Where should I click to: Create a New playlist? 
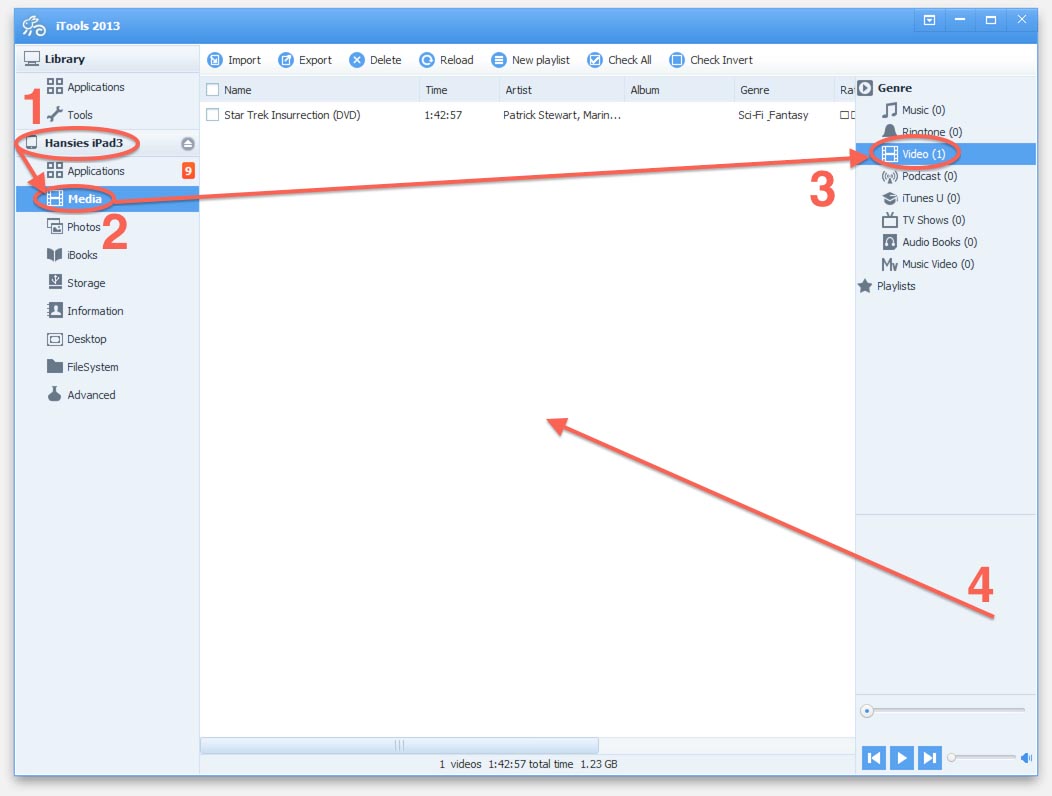(530, 60)
